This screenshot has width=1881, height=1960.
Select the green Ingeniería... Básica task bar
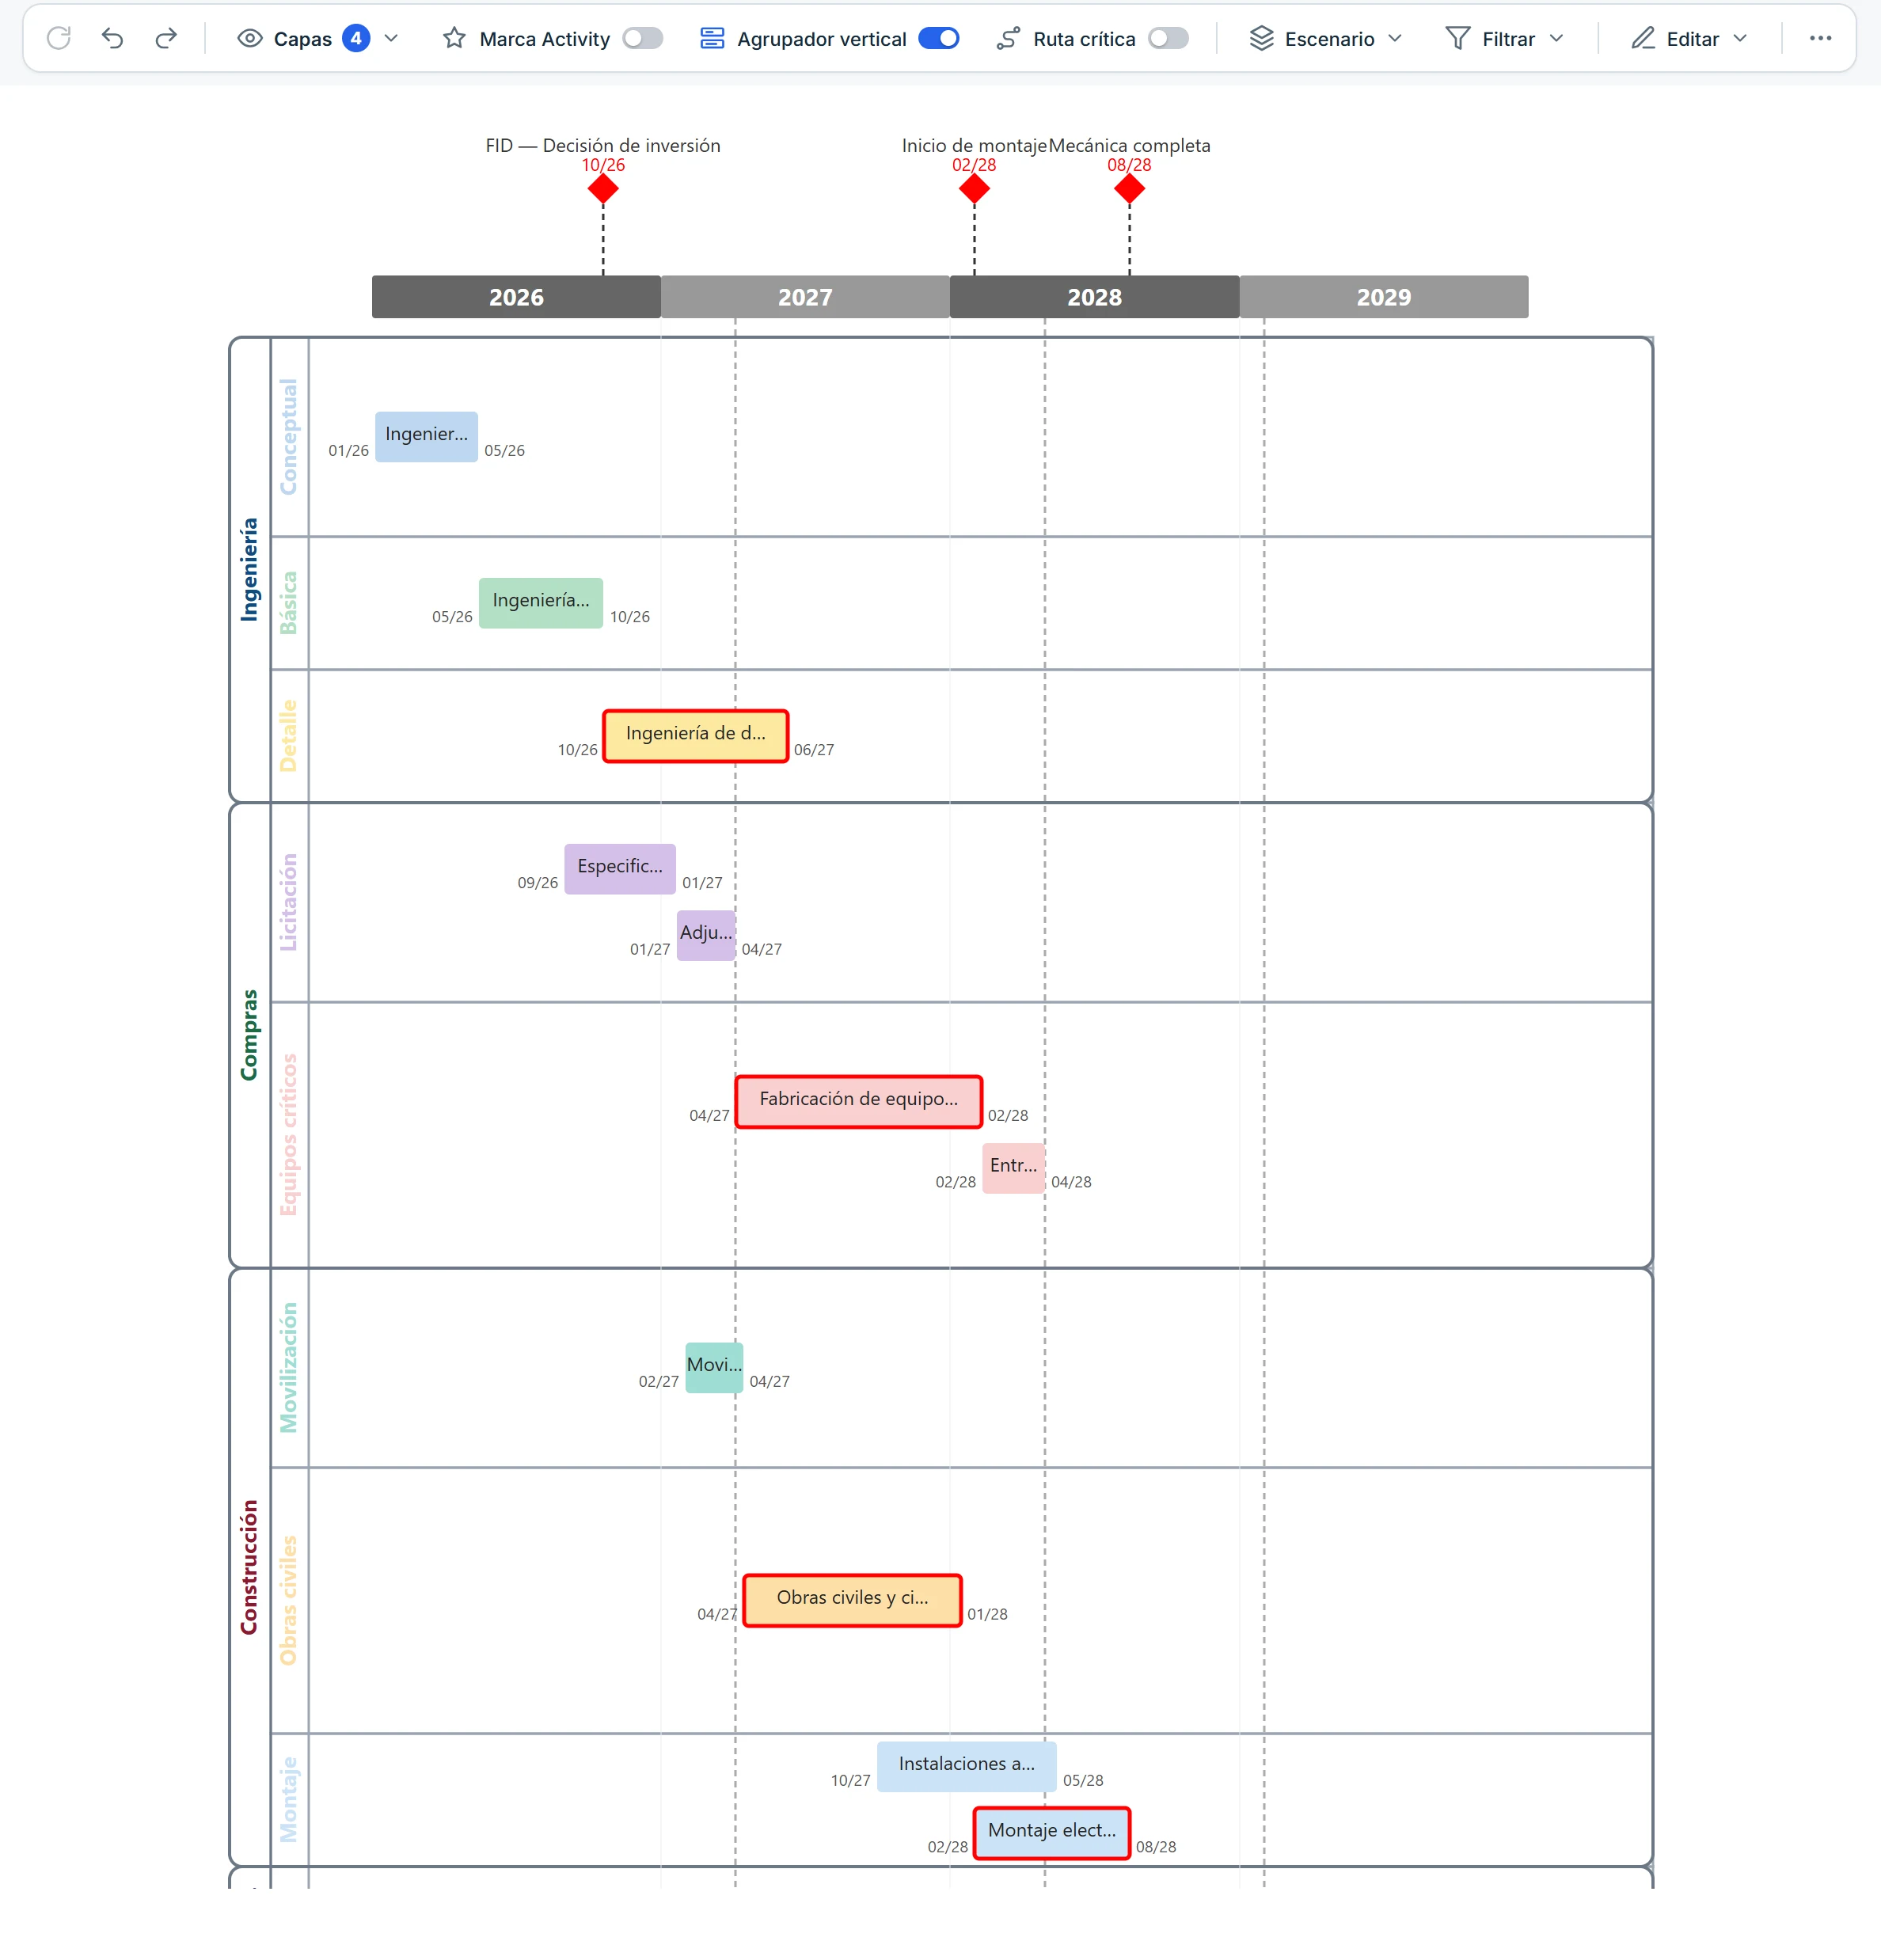click(x=541, y=602)
